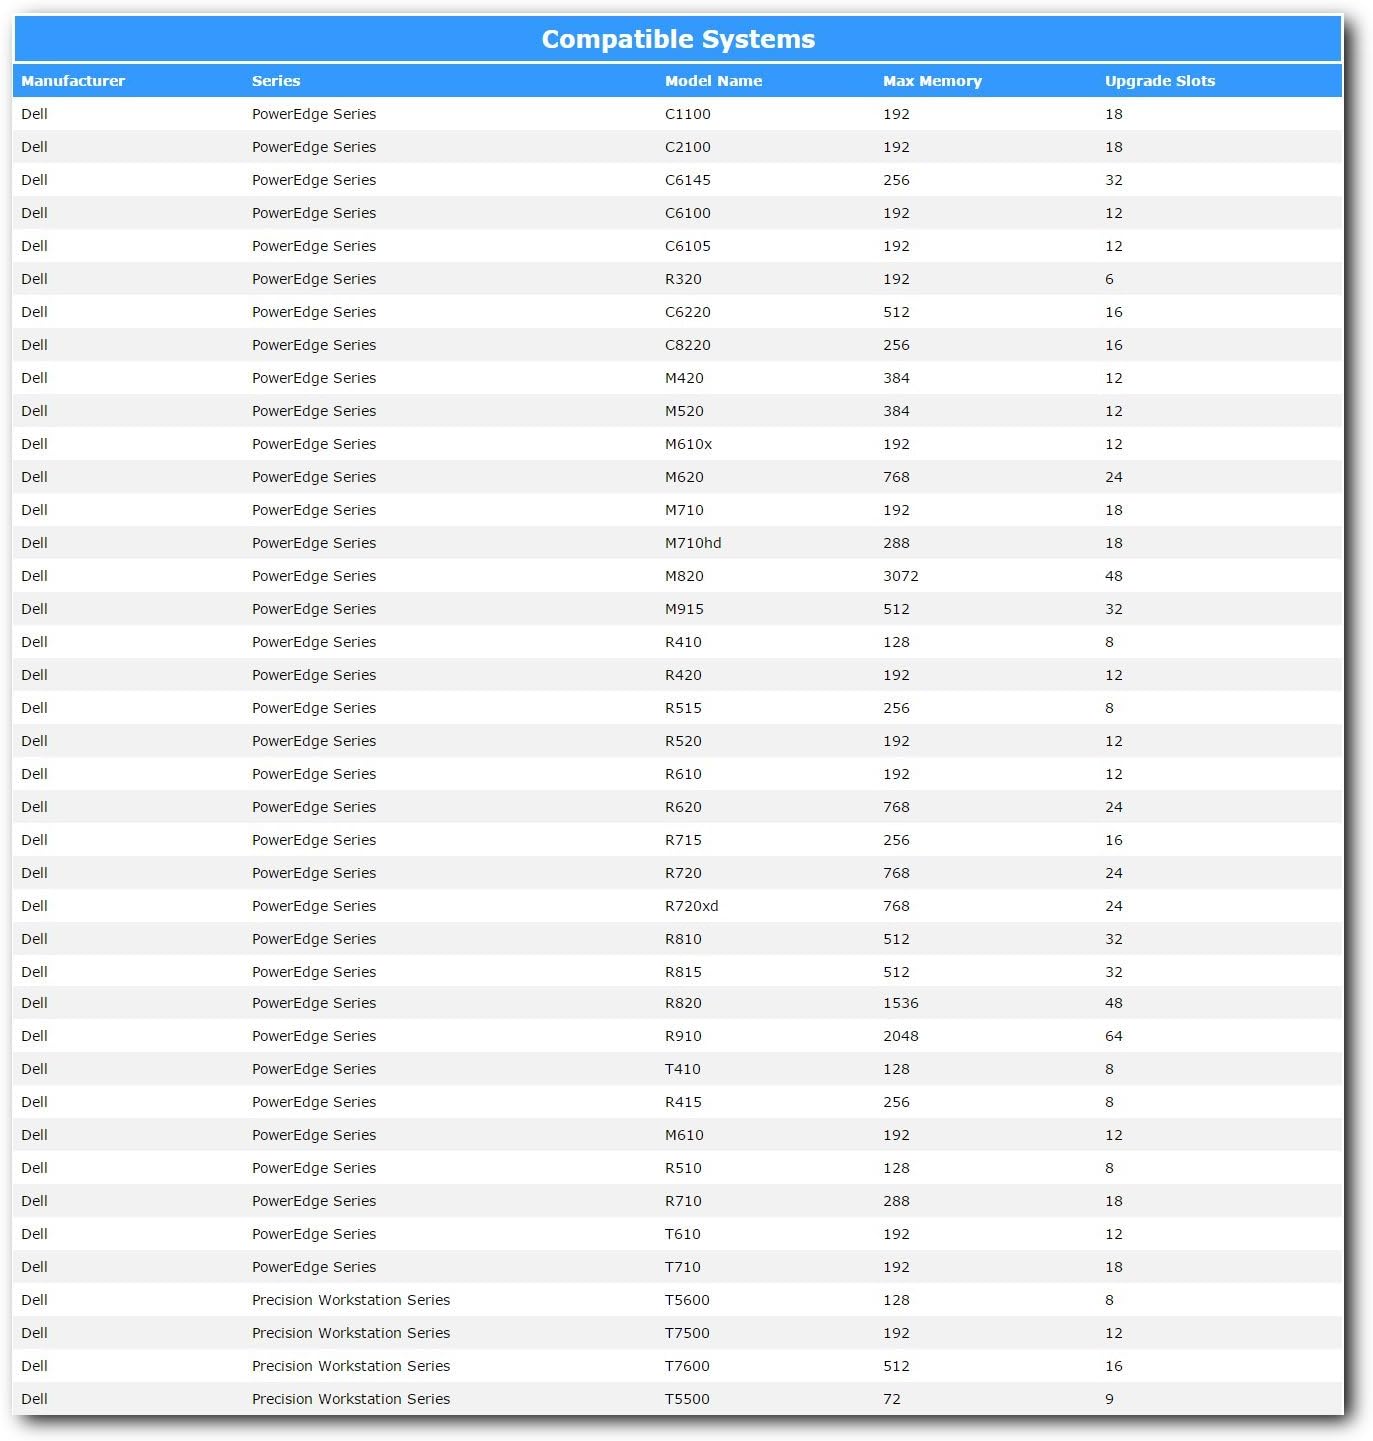Select model name T7600
1373x1441 pixels.
(x=687, y=1366)
